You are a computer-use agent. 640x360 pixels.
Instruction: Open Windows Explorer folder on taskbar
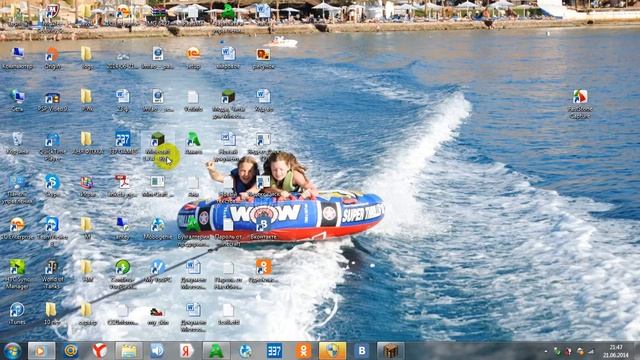[x=129, y=351]
